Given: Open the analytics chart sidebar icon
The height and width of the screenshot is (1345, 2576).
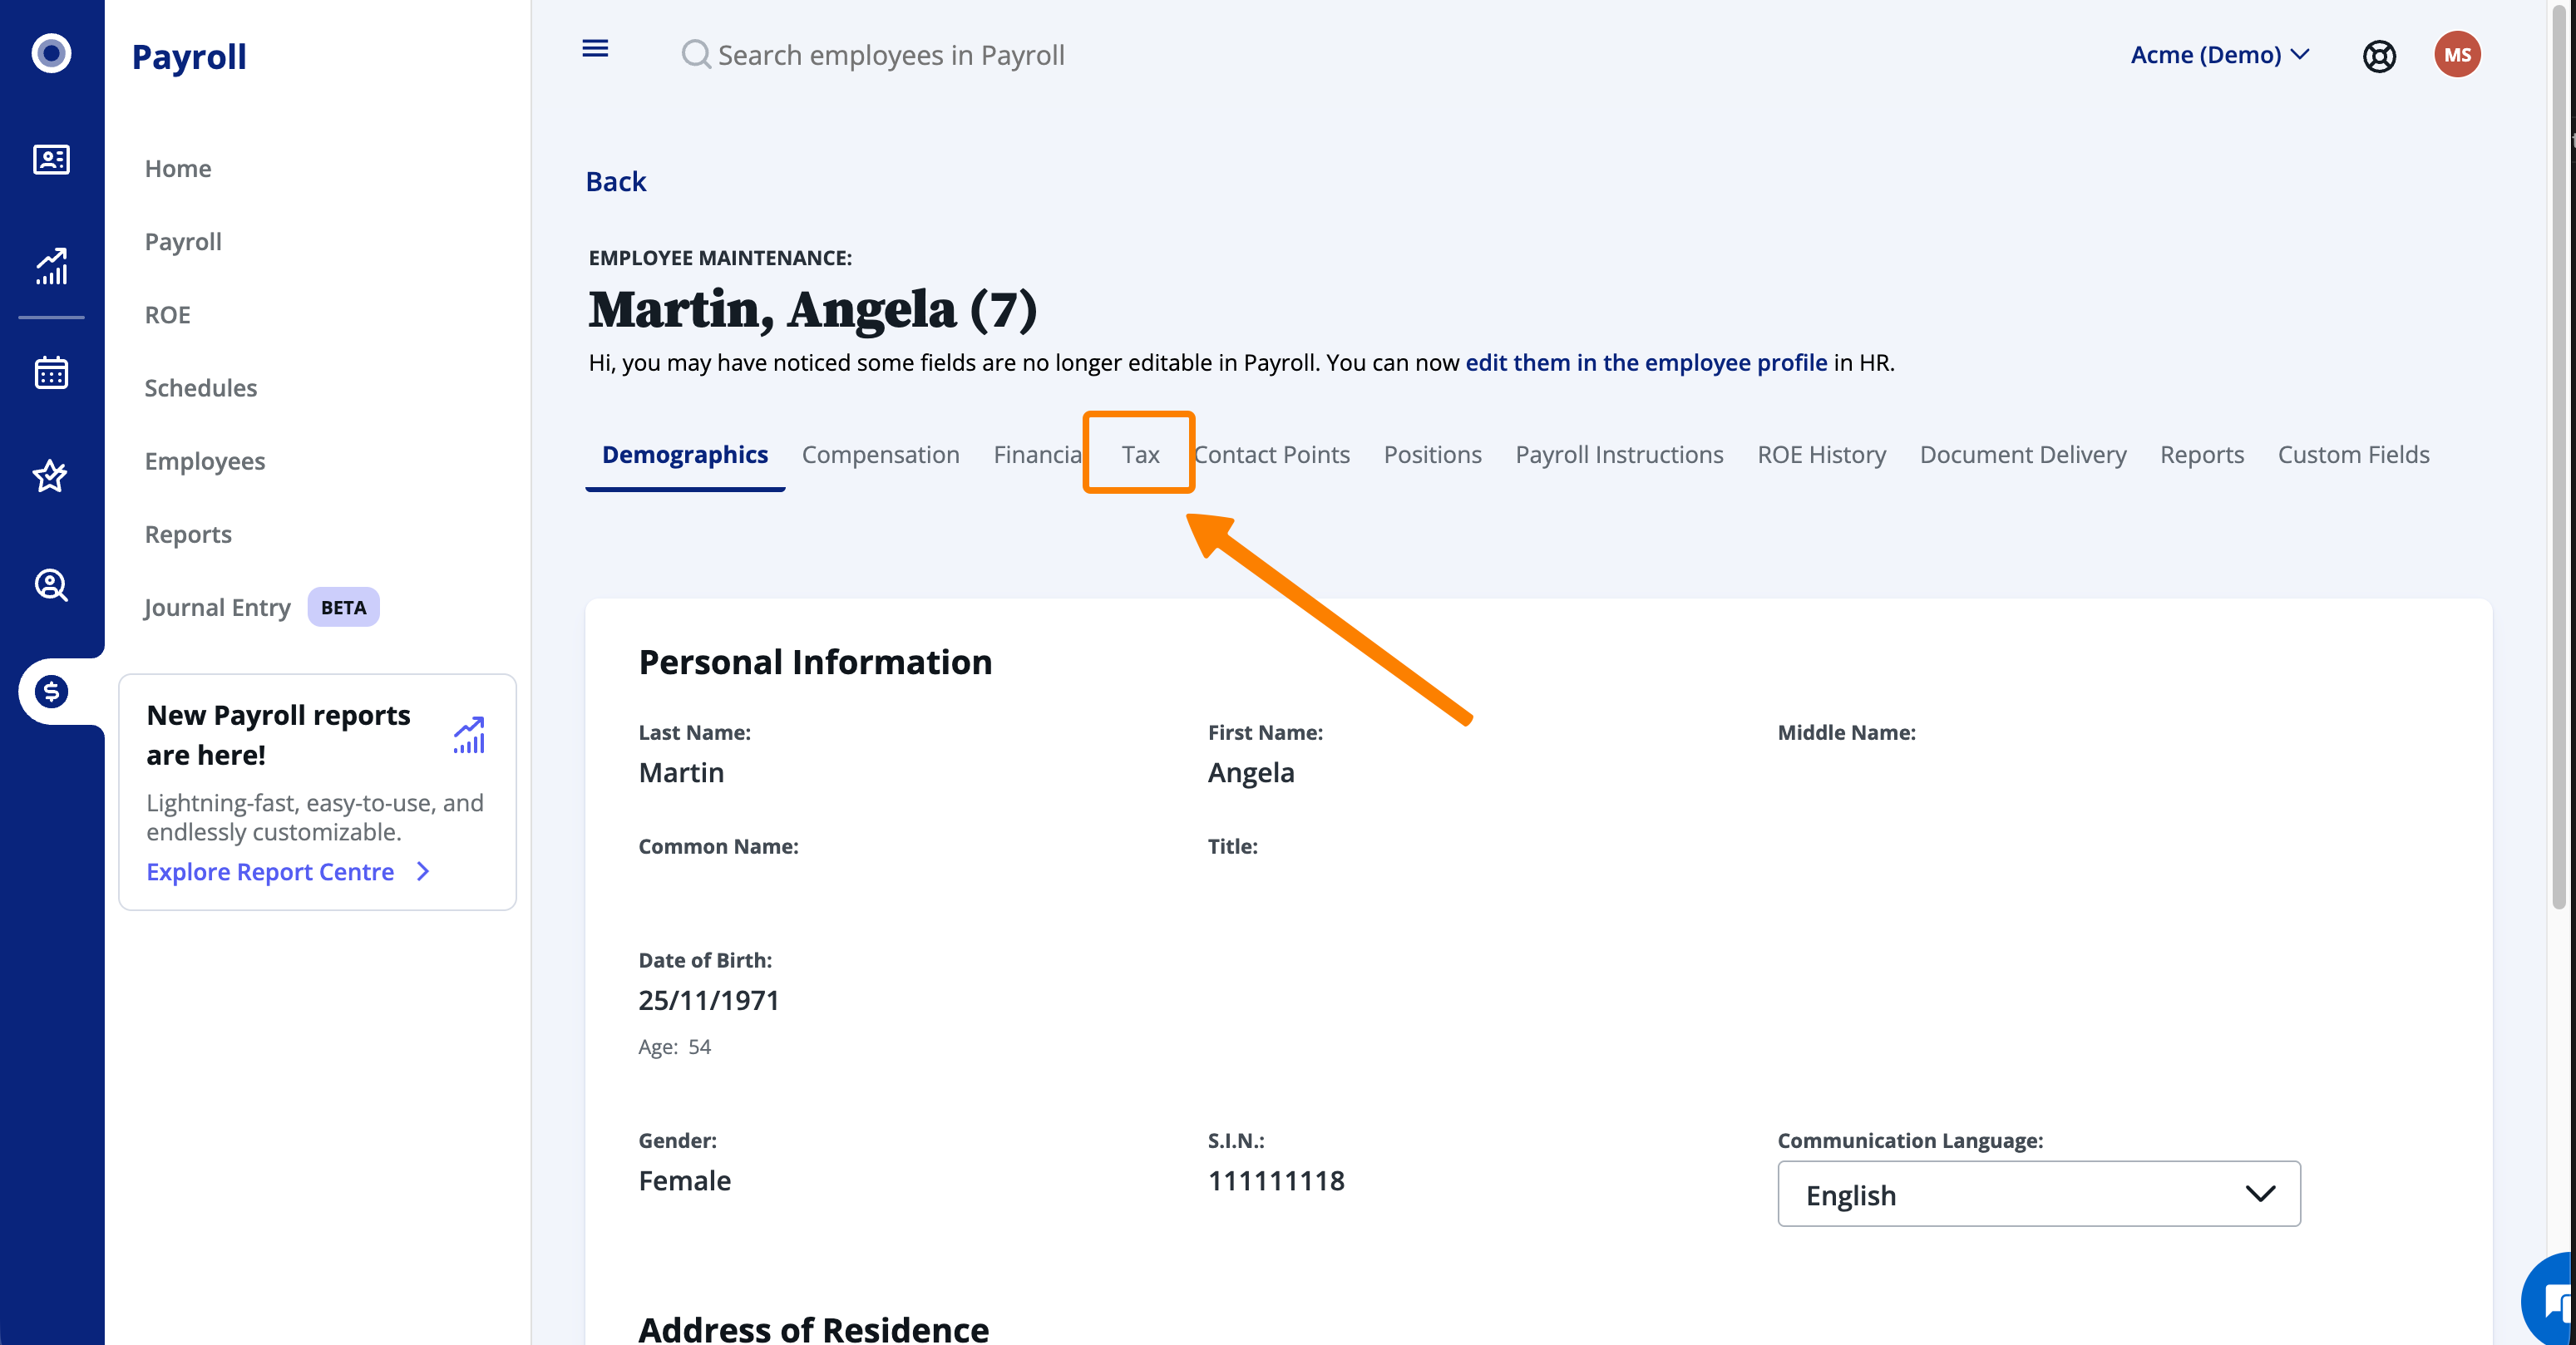Looking at the screenshot, I should pos(51,267).
